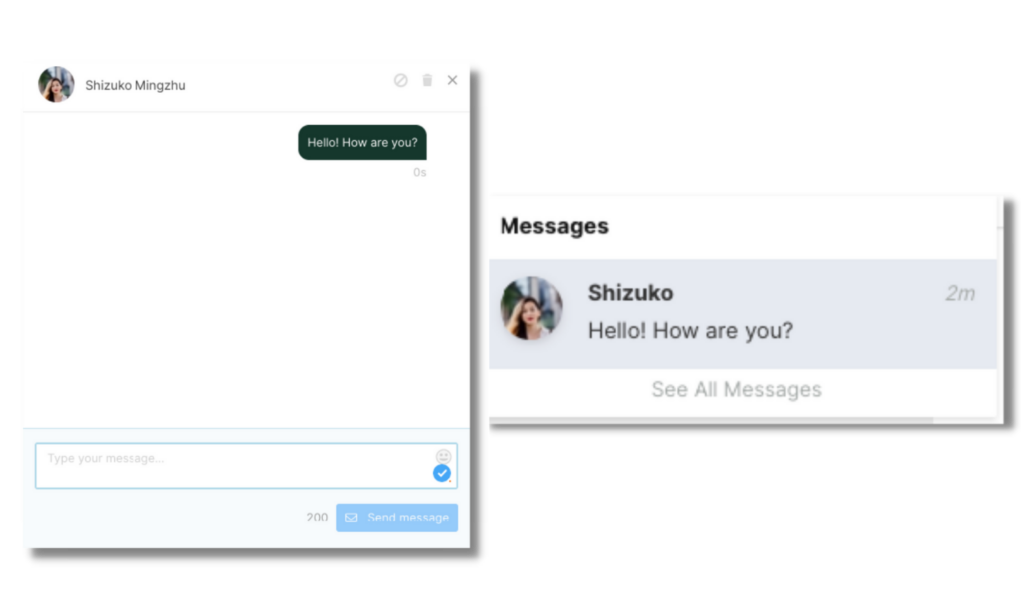1024x614 pixels.
Task: Click Shizuko's profile photo in Messages list
Action: [x=532, y=308]
